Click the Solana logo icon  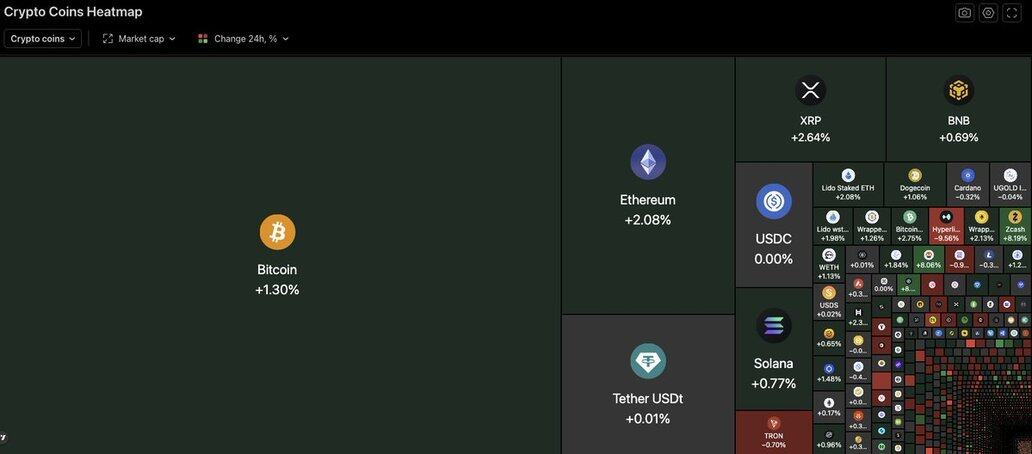[773, 326]
